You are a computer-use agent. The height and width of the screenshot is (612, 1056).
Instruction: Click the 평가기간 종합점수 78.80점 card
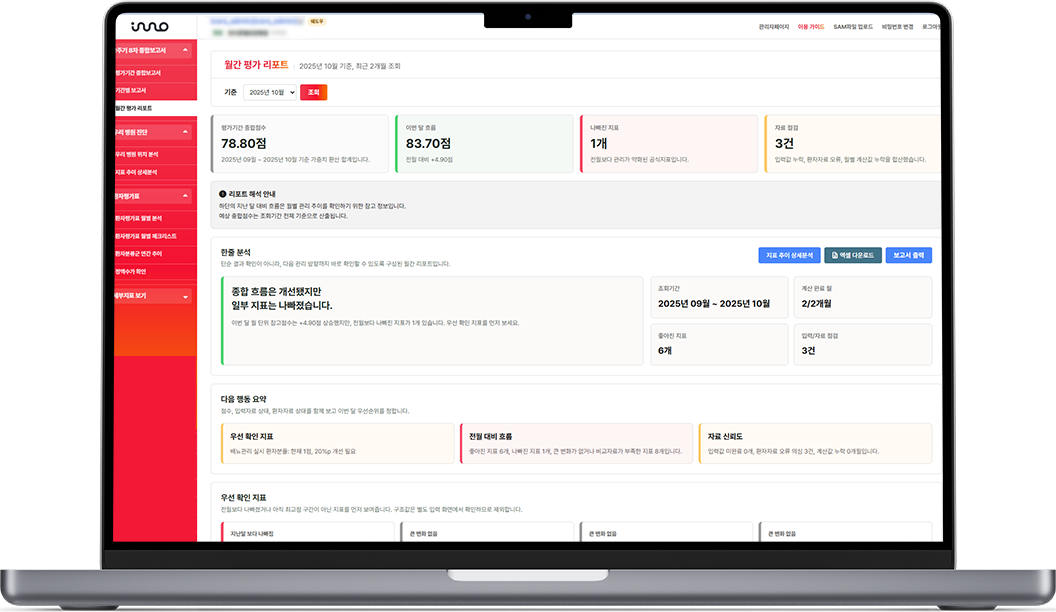pyautogui.click(x=300, y=143)
